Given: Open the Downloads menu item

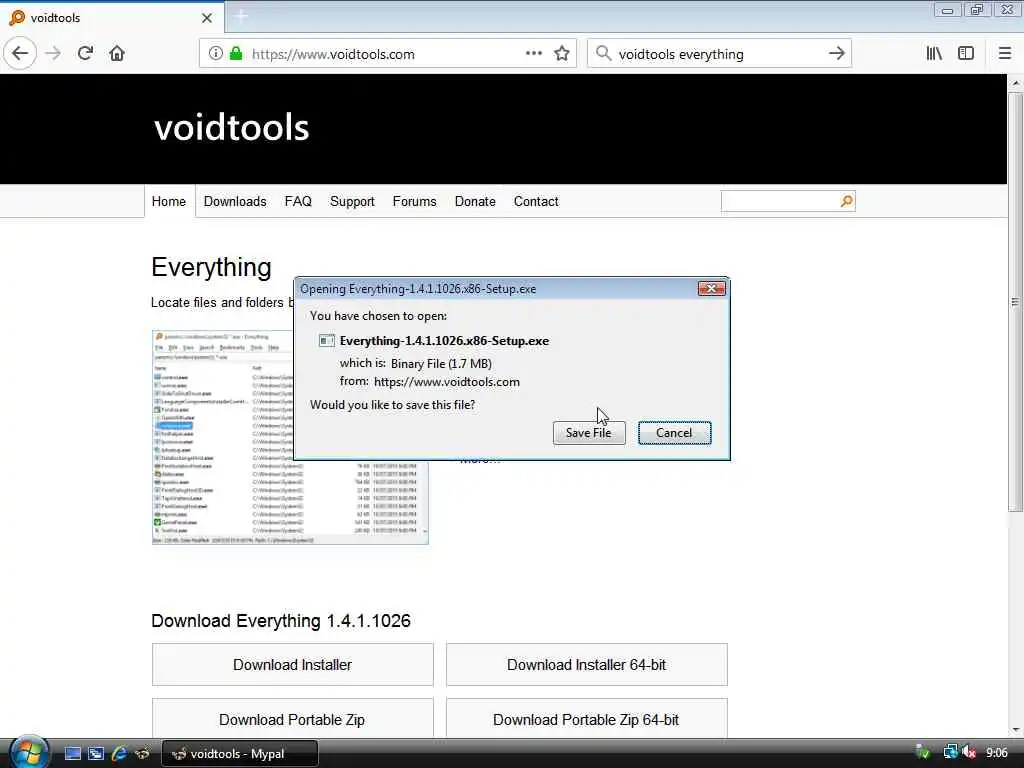Looking at the screenshot, I should coord(235,201).
